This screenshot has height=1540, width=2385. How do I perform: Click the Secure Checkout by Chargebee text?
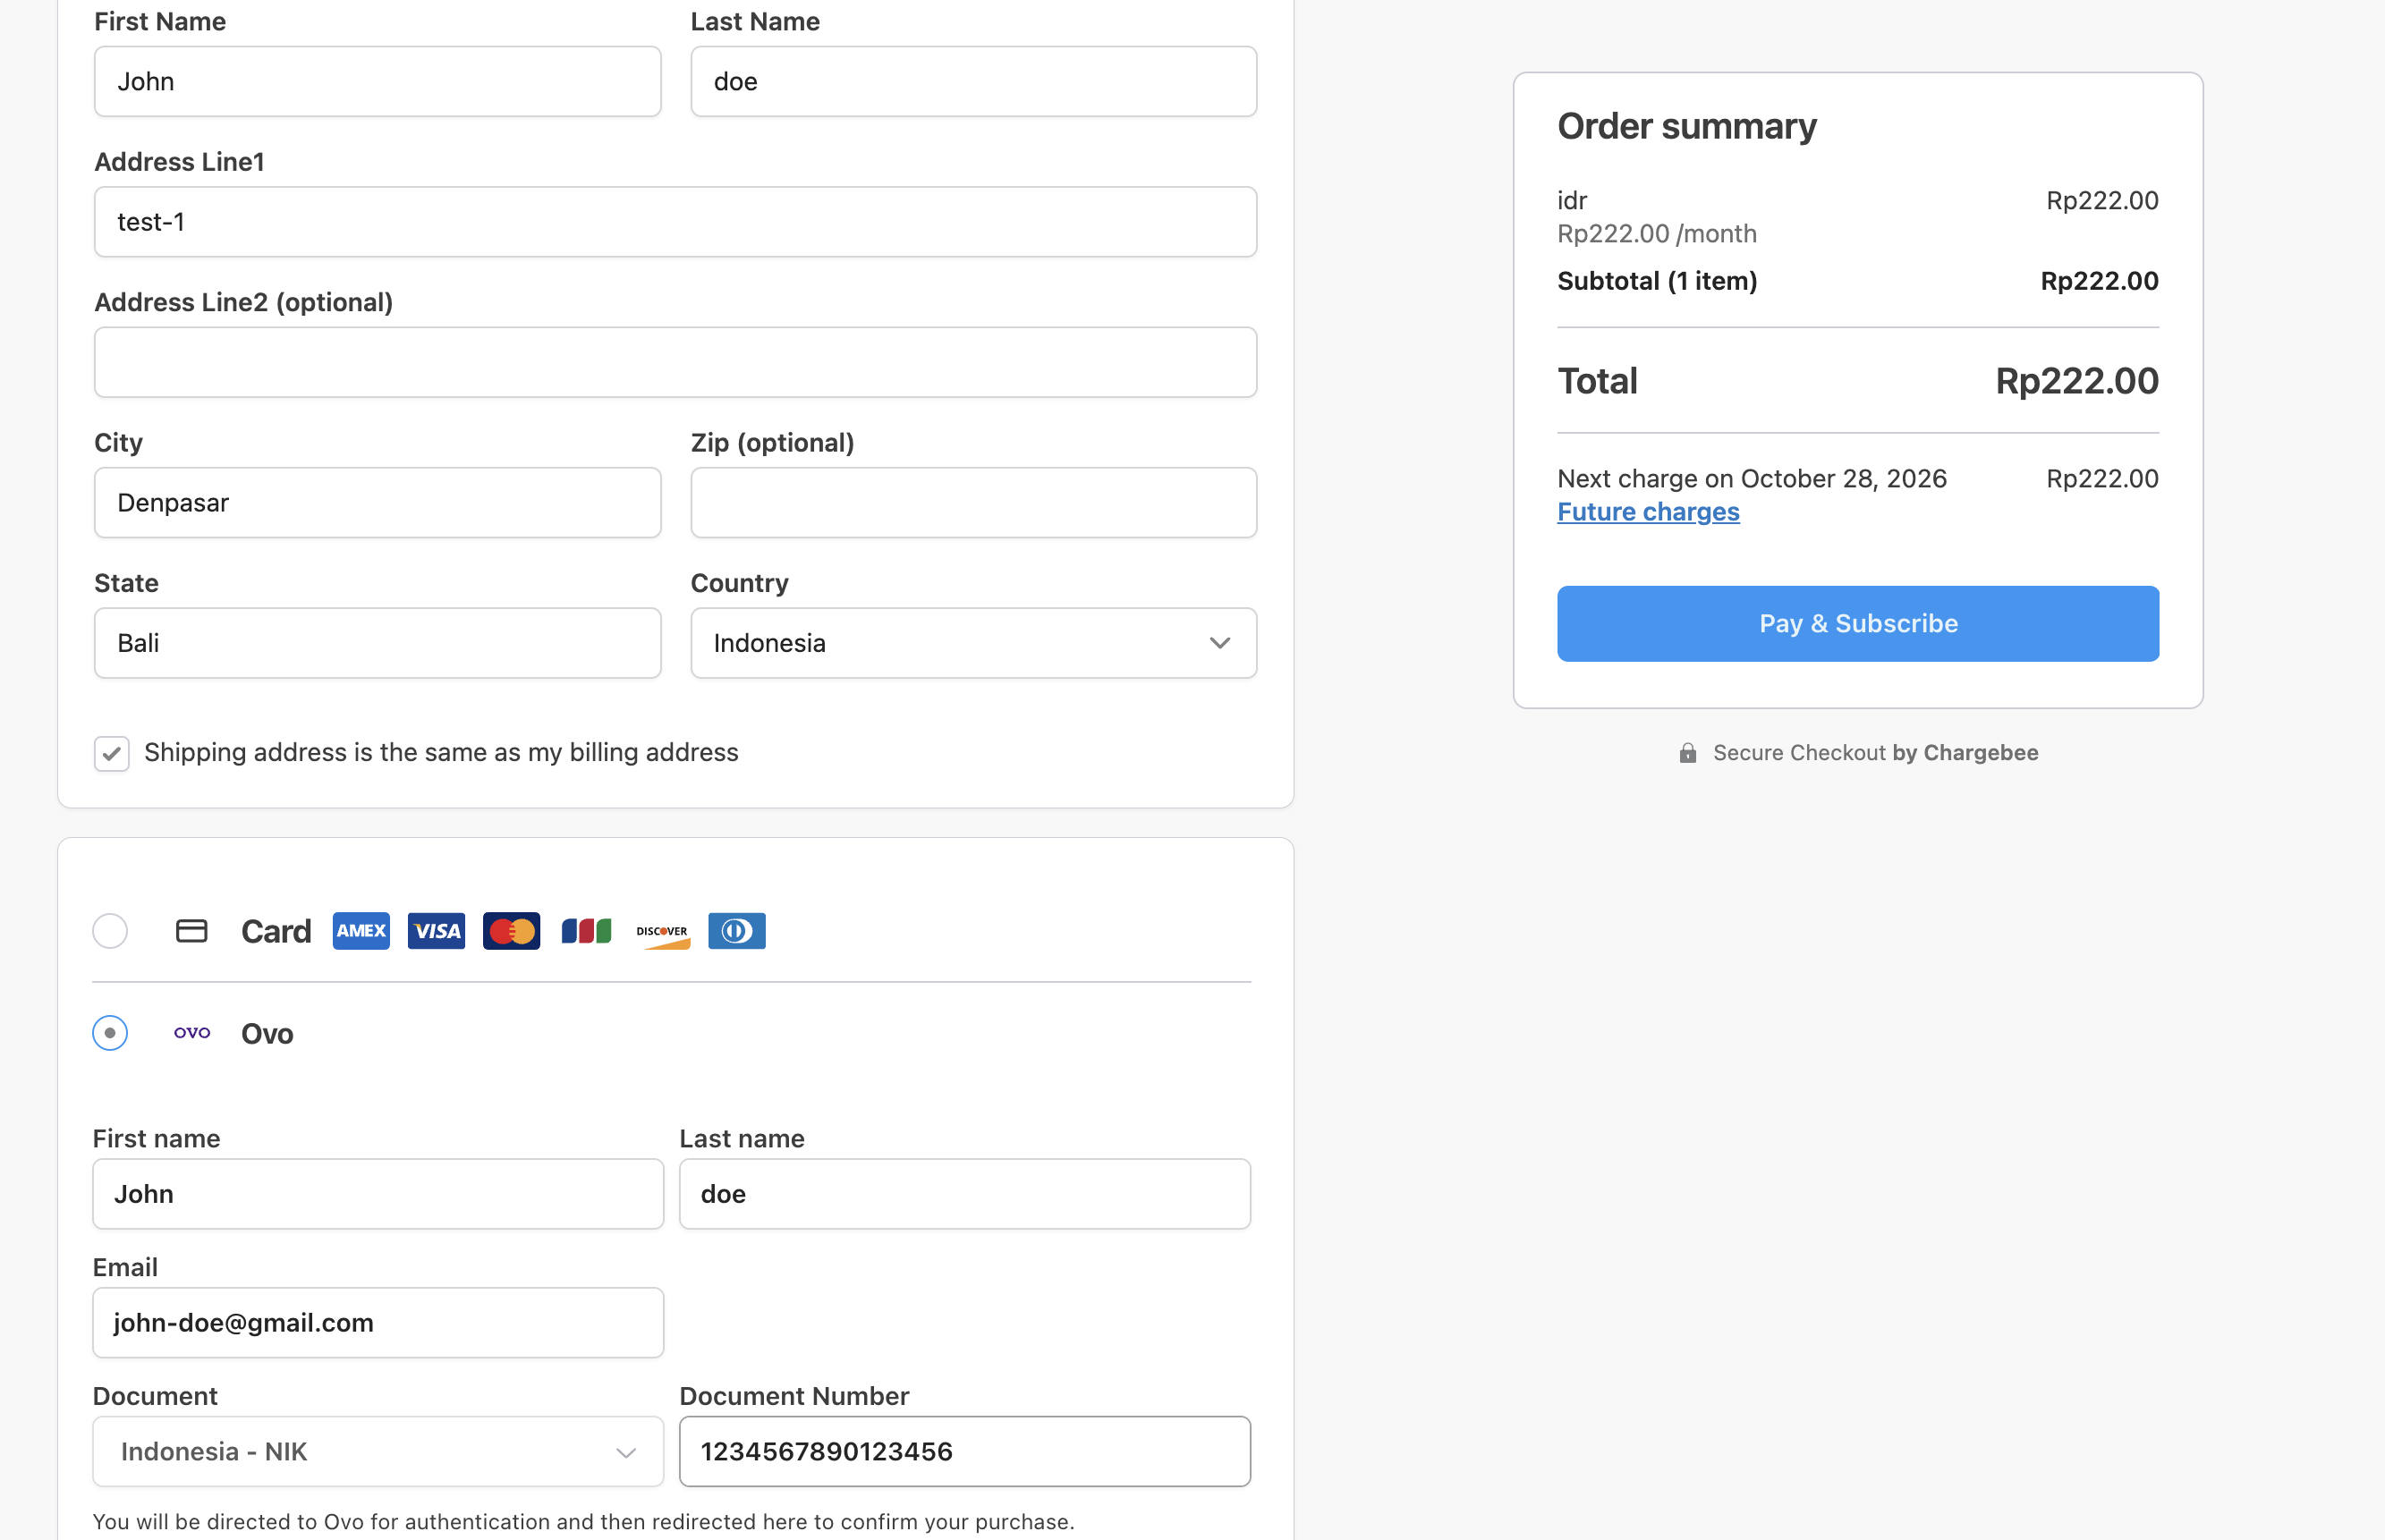1875,753
